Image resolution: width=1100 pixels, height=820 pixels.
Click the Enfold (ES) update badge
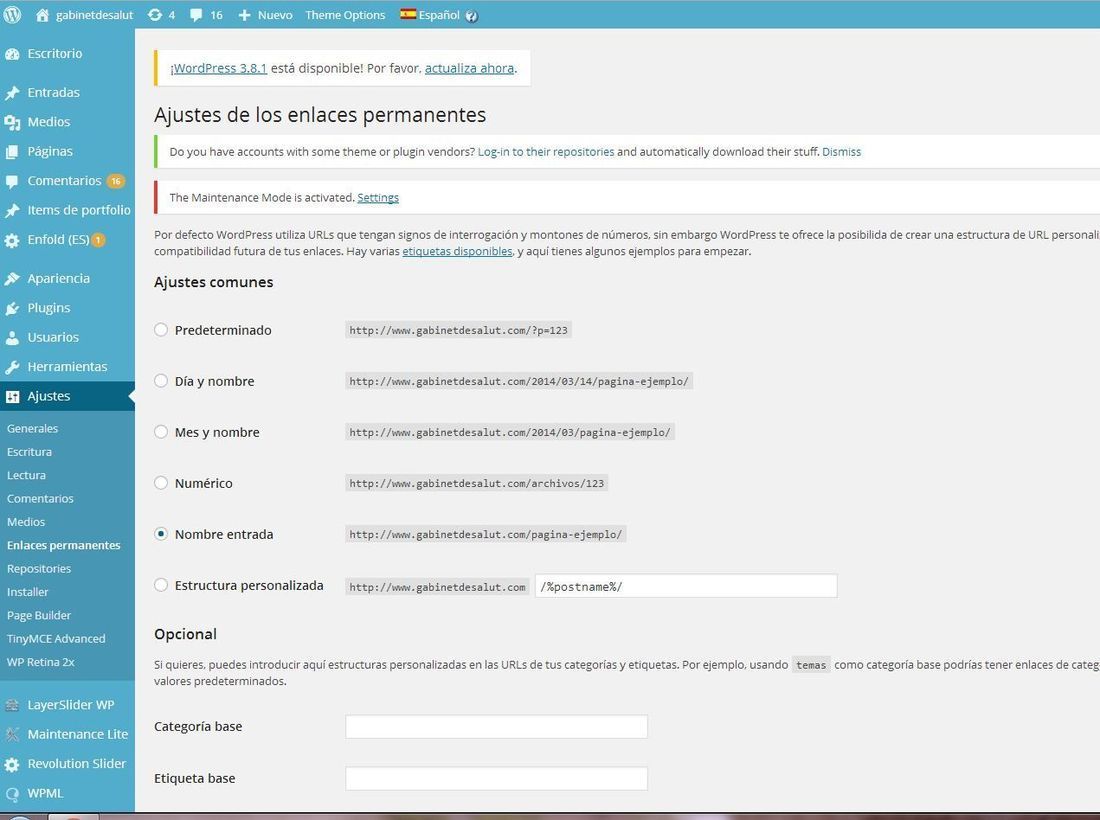98,240
